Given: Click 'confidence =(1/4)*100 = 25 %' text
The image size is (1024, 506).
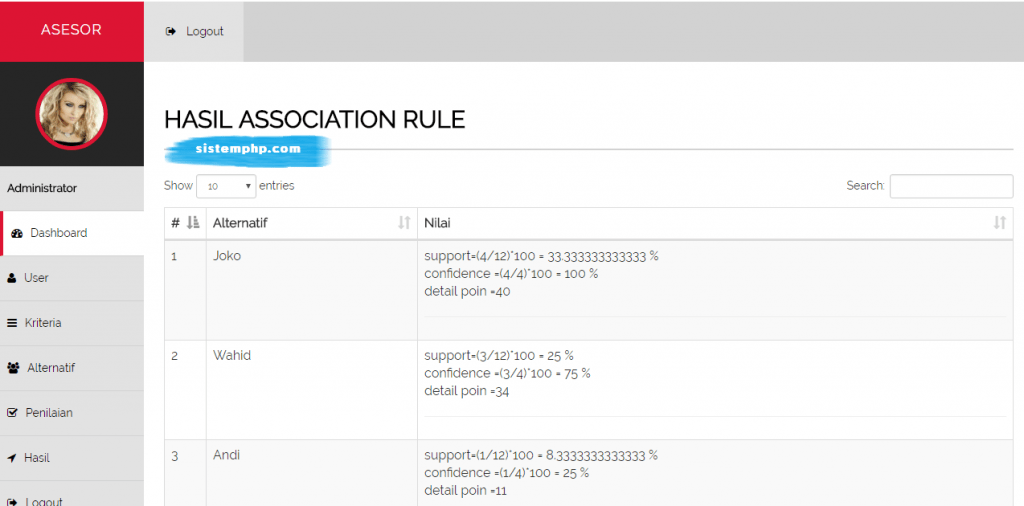Looking at the screenshot, I should 506,473.
